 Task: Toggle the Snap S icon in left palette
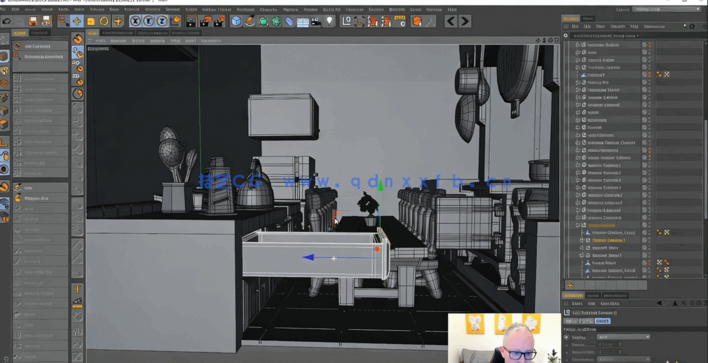(x=4, y=187)
